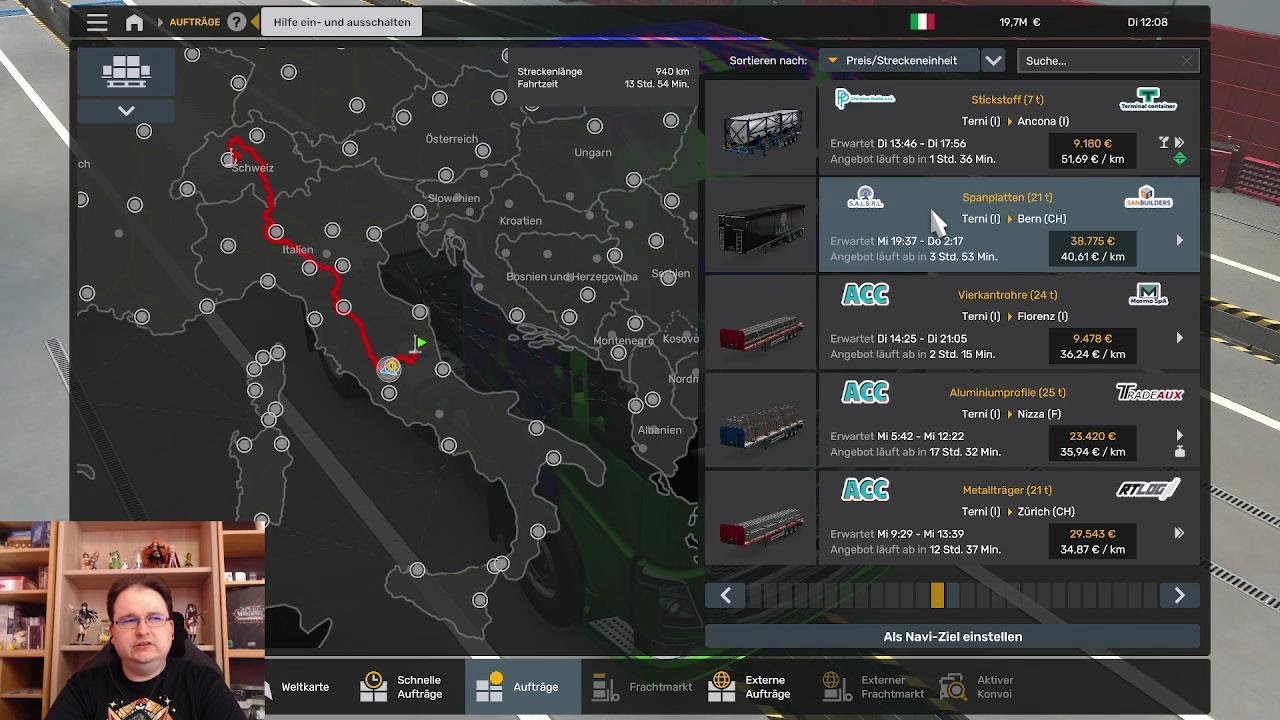
Task: Click ACC logo on Aluminiumprofile row
Action: (x=865, y=392)
